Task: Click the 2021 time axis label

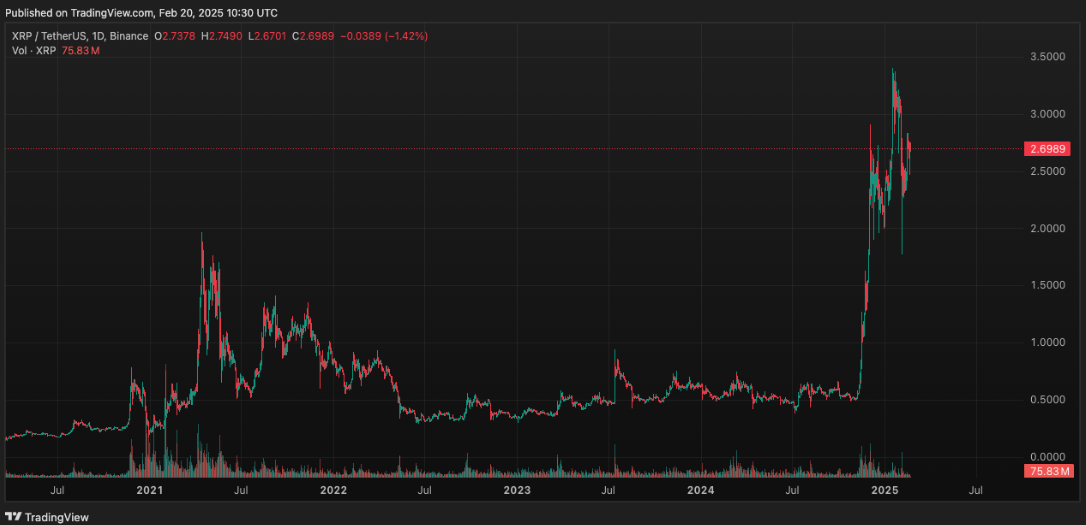Action: point(149,490)
